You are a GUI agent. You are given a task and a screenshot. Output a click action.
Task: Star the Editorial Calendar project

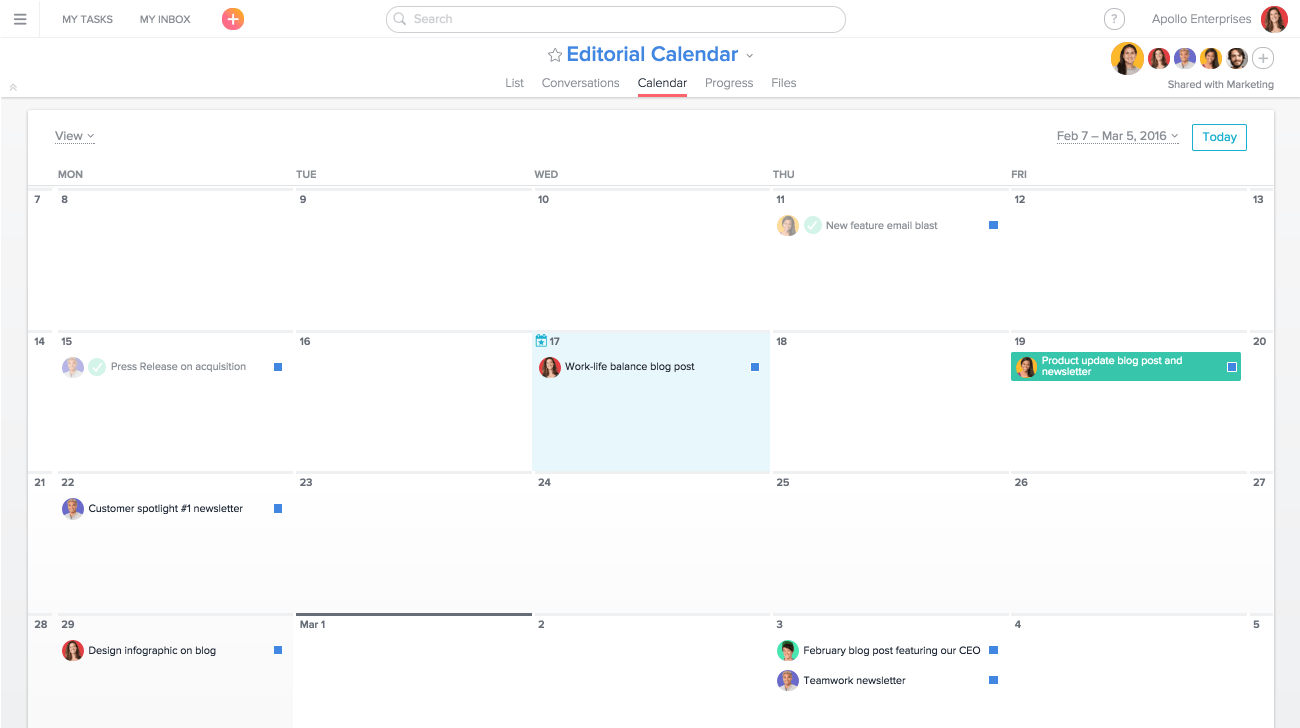point(554,54)
